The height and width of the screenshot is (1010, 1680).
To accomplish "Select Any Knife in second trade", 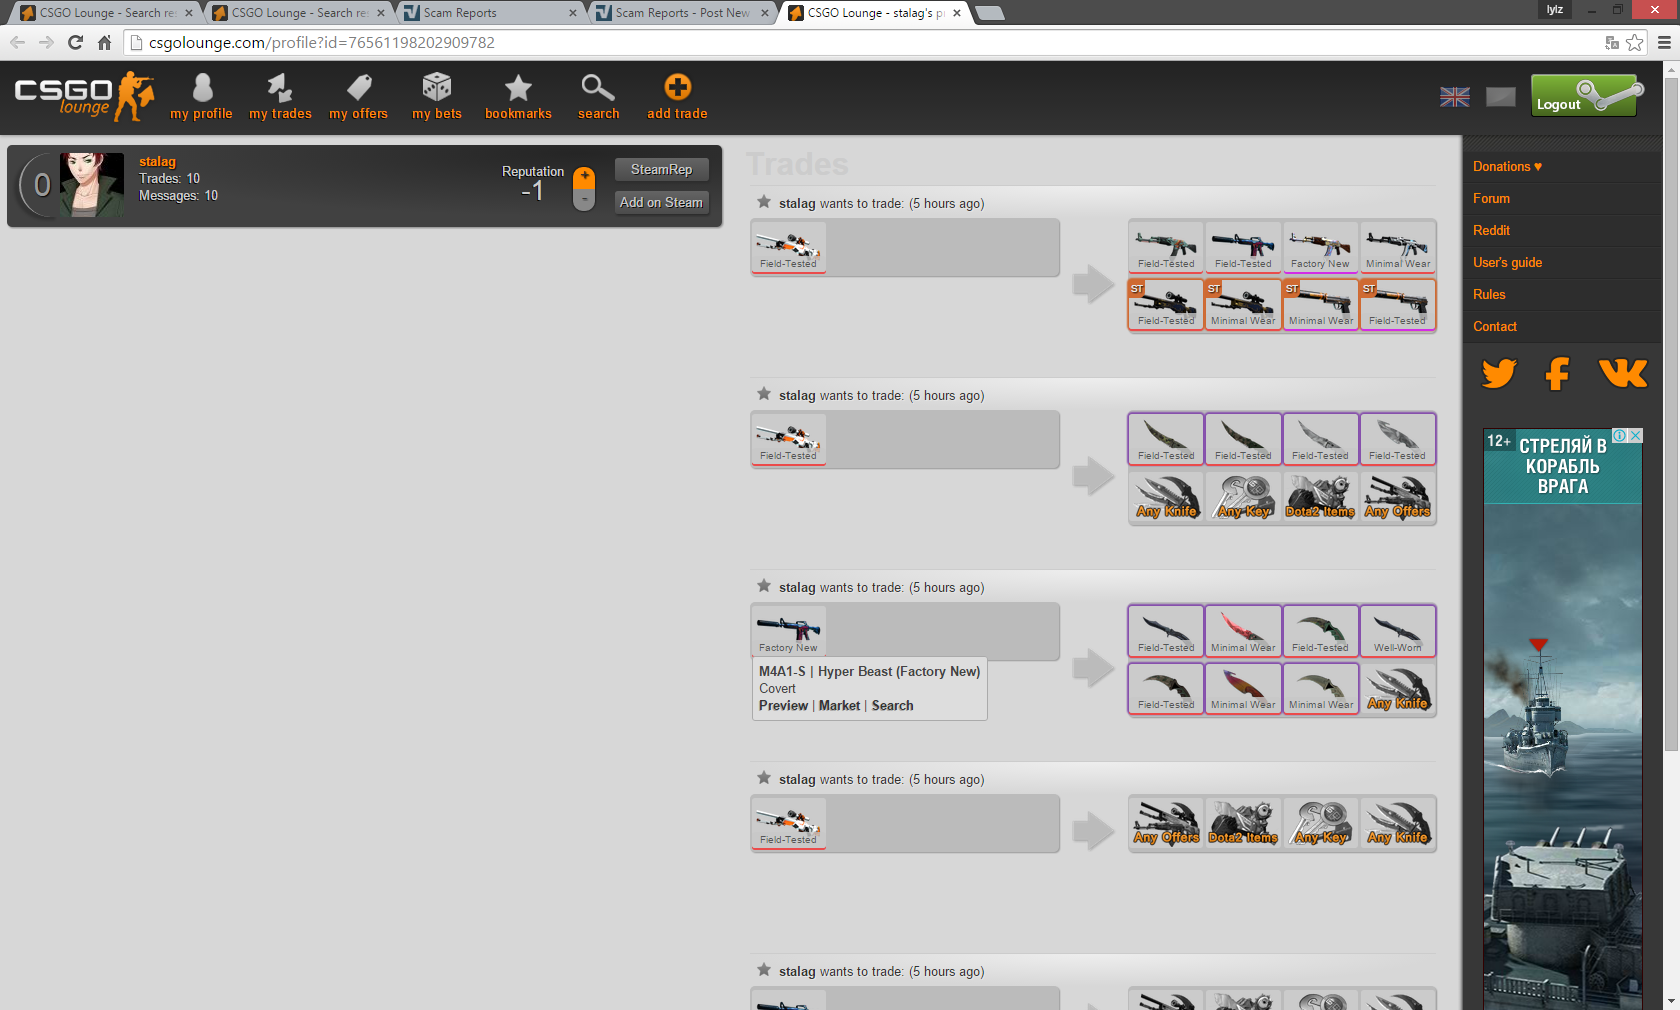I will [1166, 496].
